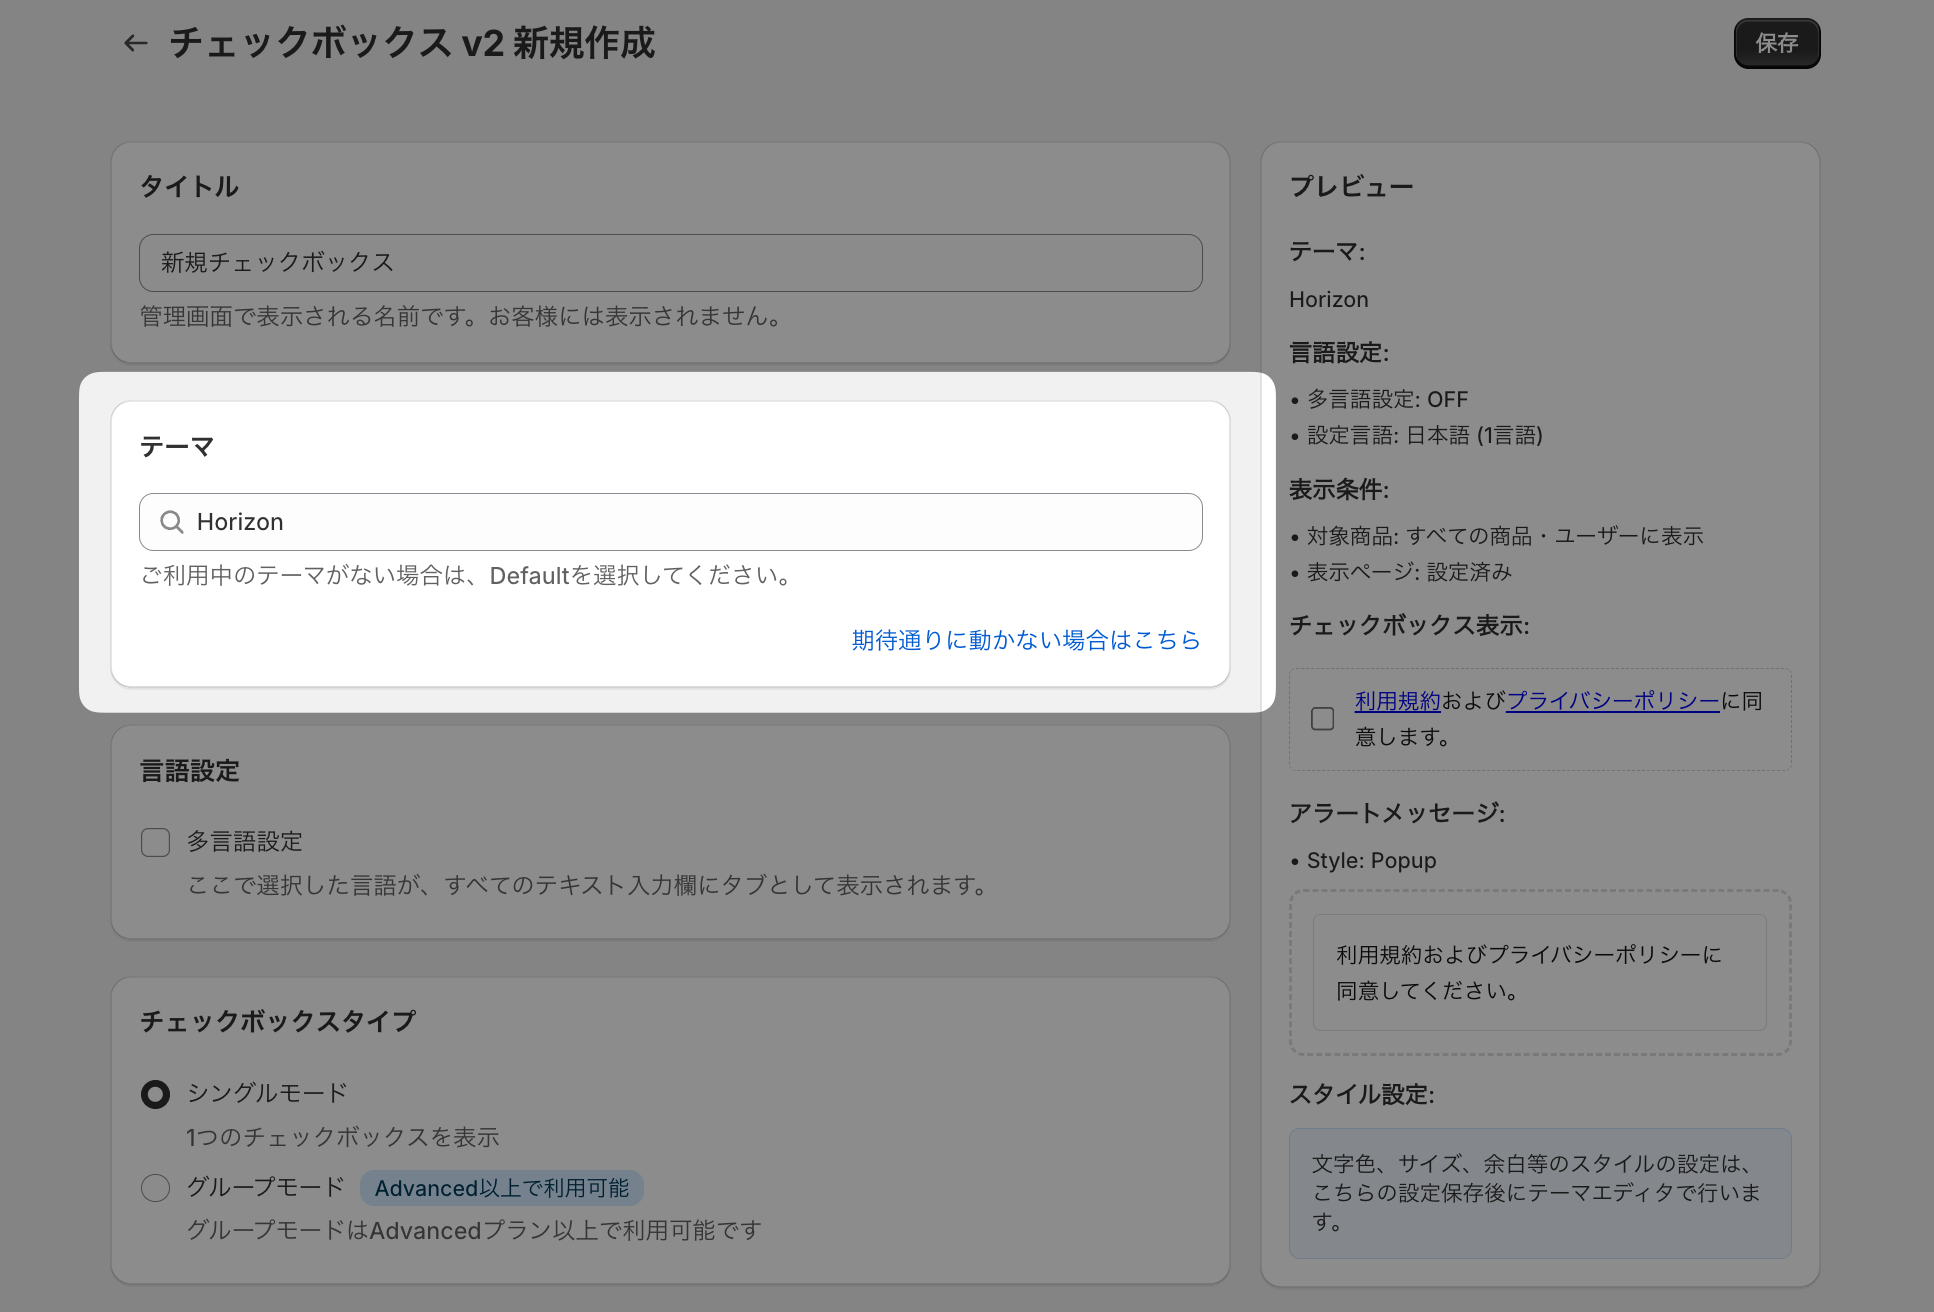
Task: Click the 多言語設定 label text
Action: tap(245, 842)
